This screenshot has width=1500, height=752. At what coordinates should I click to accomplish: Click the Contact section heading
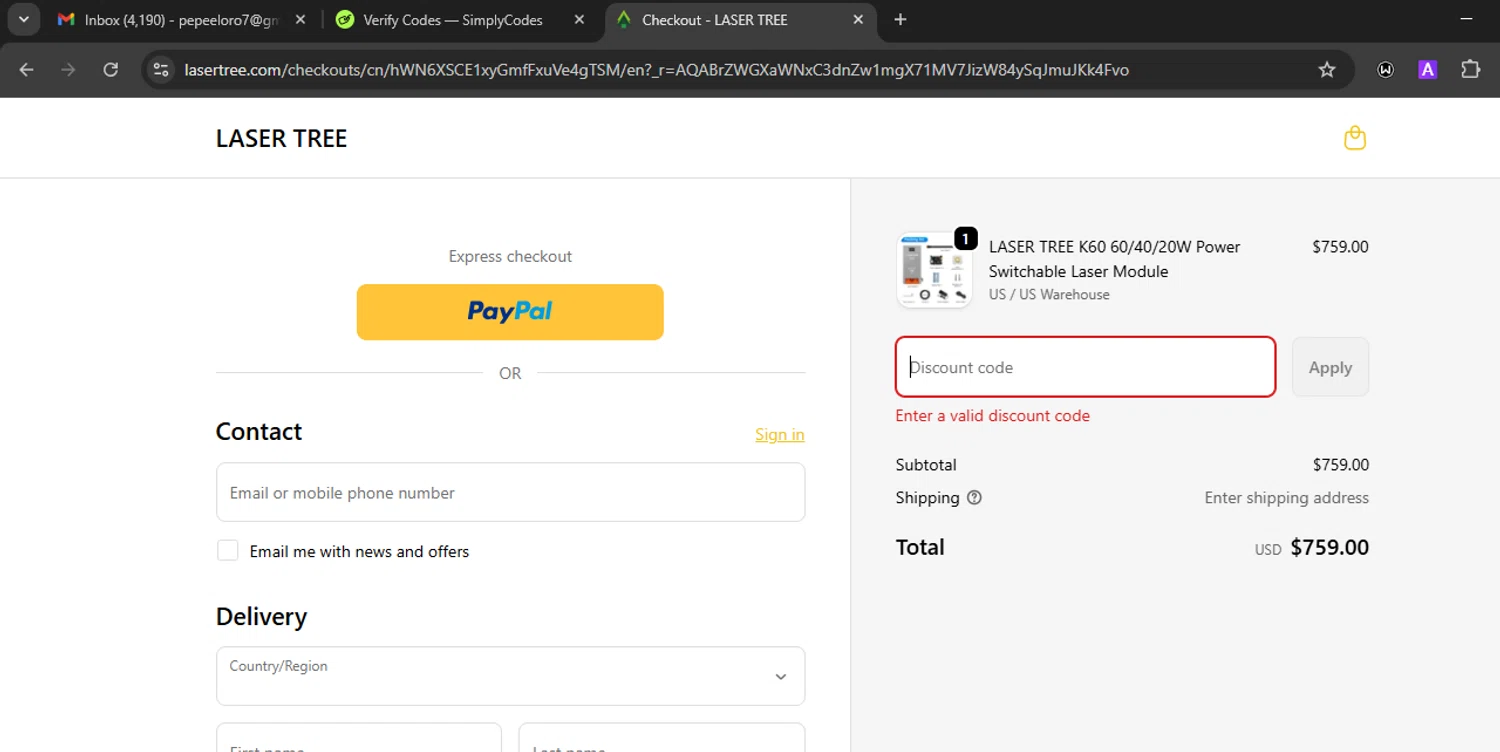259,432
